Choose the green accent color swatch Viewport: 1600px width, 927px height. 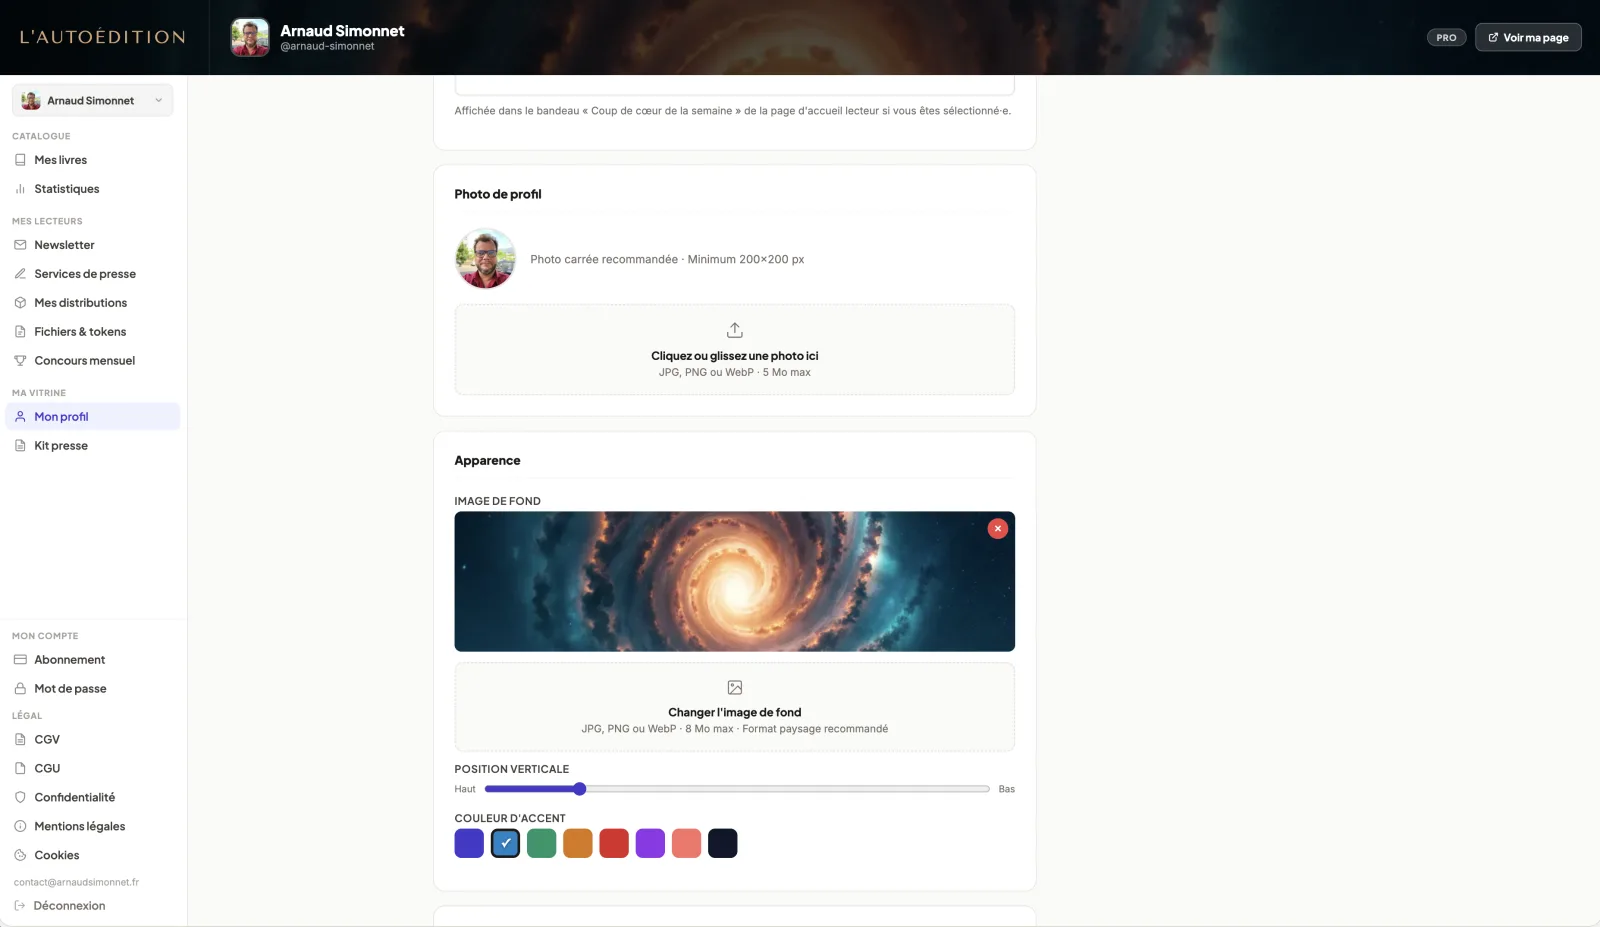(x=542, y=843)
